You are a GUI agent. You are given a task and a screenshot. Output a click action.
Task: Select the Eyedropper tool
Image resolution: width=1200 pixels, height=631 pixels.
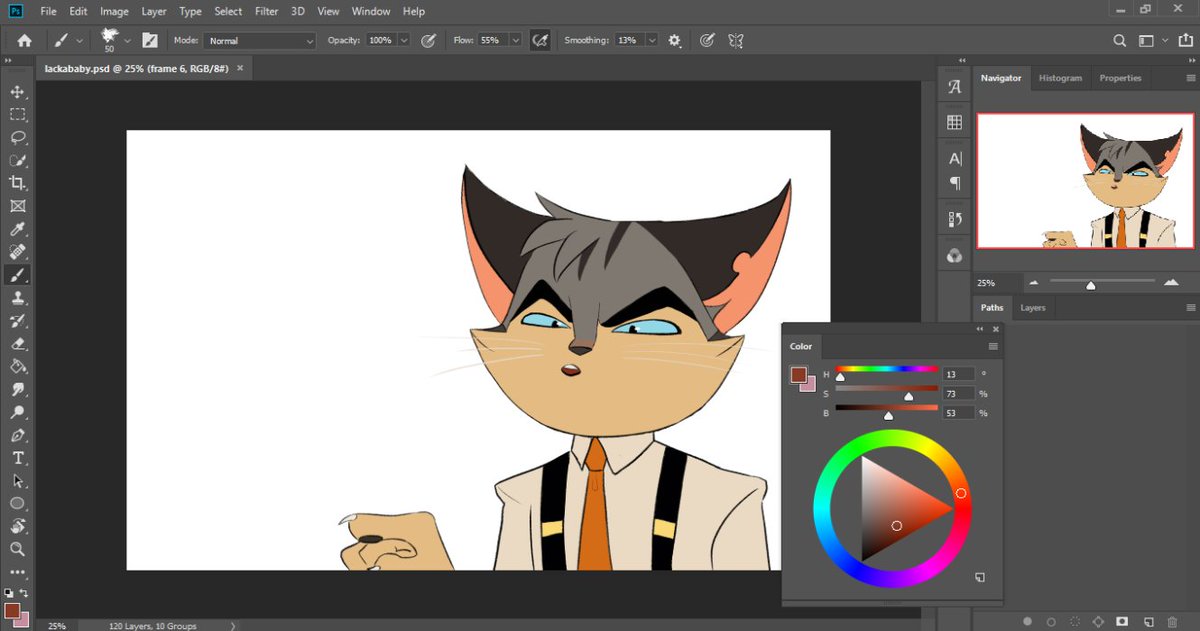[17, 229]
